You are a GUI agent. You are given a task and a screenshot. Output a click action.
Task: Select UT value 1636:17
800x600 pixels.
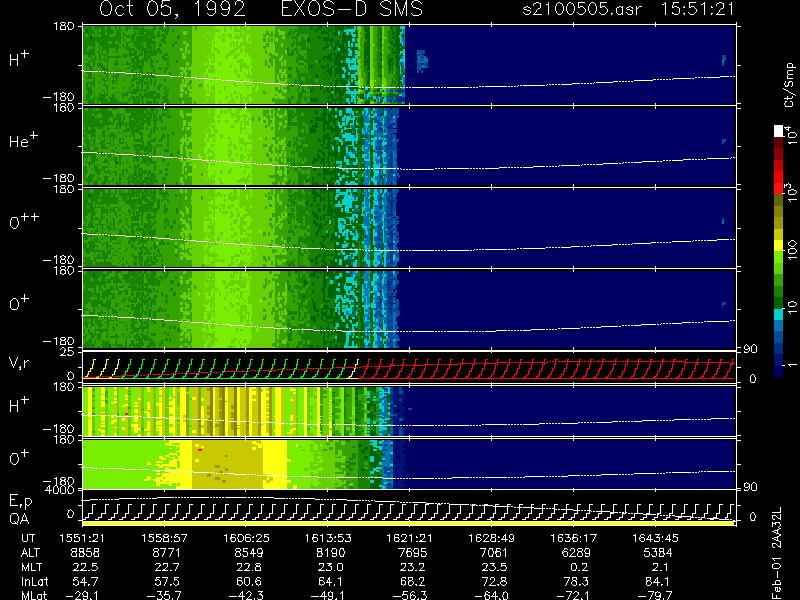pos(573,538)
